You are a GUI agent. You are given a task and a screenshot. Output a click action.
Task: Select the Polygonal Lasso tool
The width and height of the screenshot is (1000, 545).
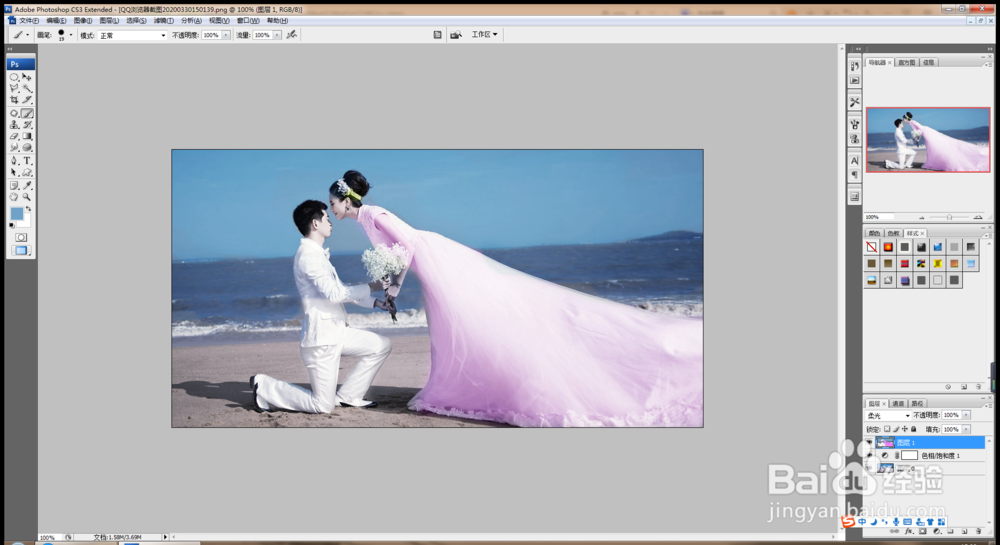pos(14,88)
